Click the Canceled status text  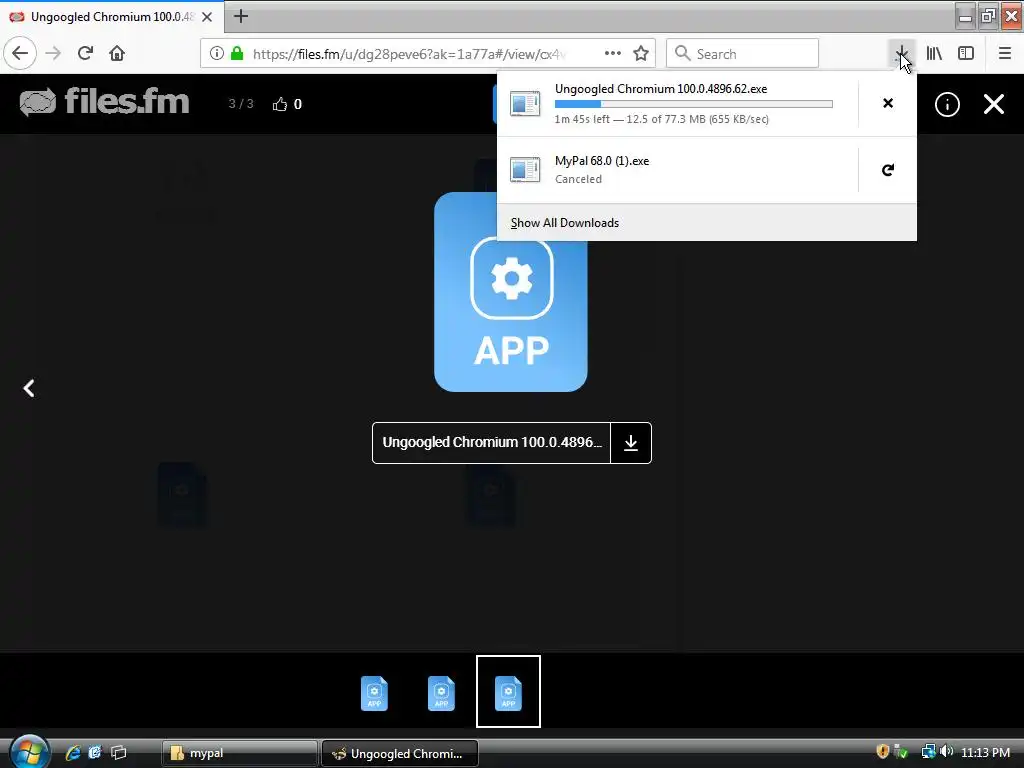(578, 179)
